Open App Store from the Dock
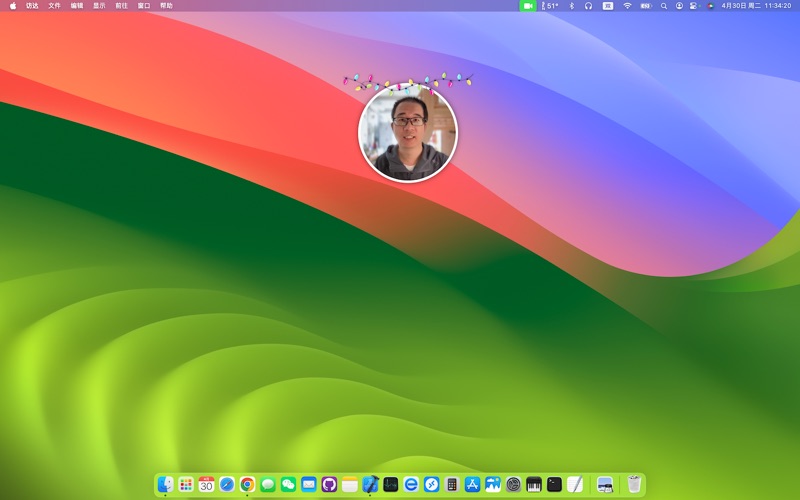The width and height of the screenshot is (800, 500). (473, 484)
